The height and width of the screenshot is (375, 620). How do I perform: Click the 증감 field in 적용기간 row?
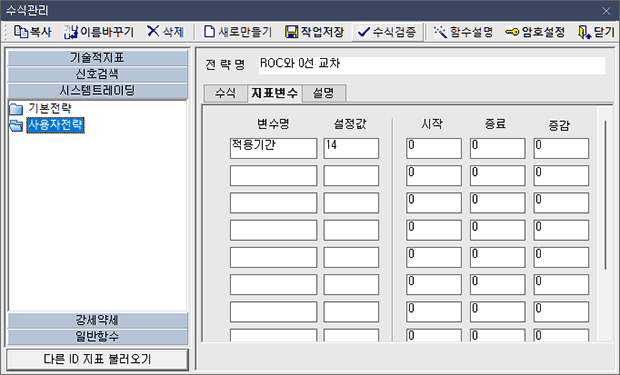point(561,148)
